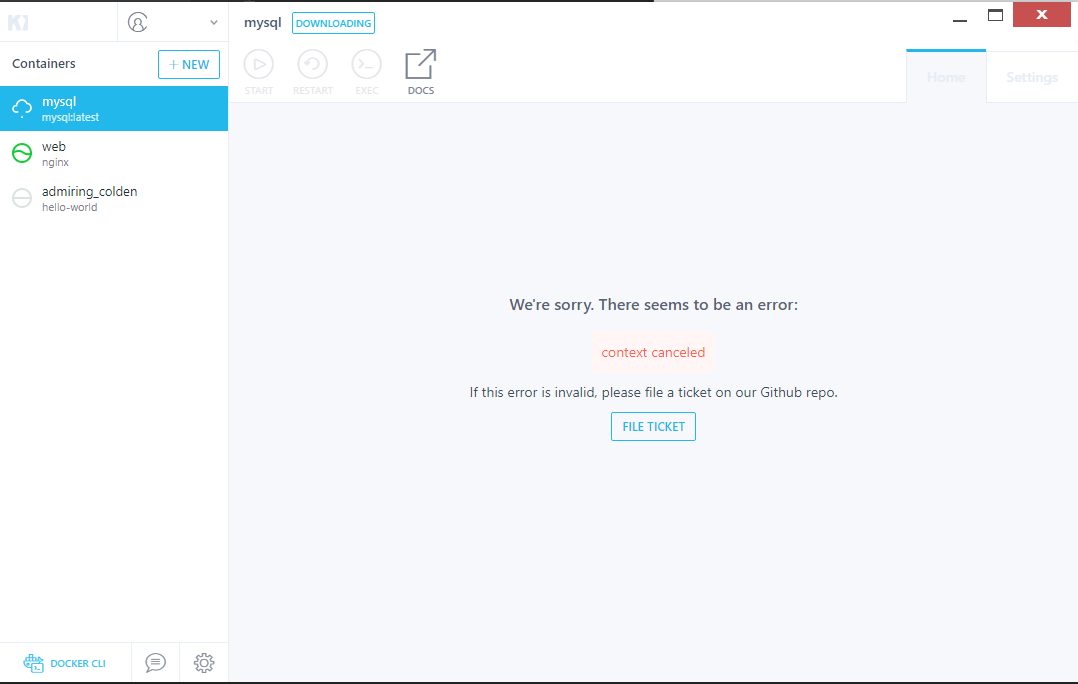Image resolution: width=1078 pixels, height=684 pixels.
Task: Select the admiring_colden container
Action: [x=114, y=199]
